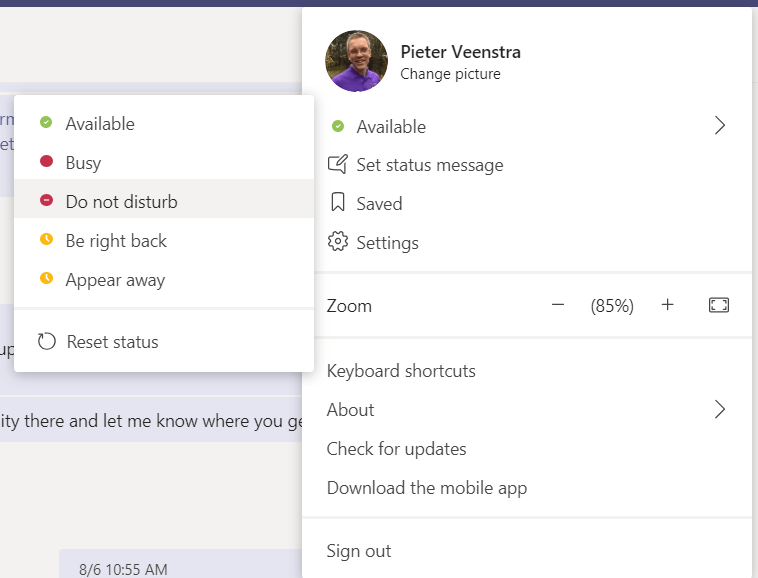This screenshot has width=758, height=578.
Task: Click the Do not disturb status icon
Action: (46, 200)
